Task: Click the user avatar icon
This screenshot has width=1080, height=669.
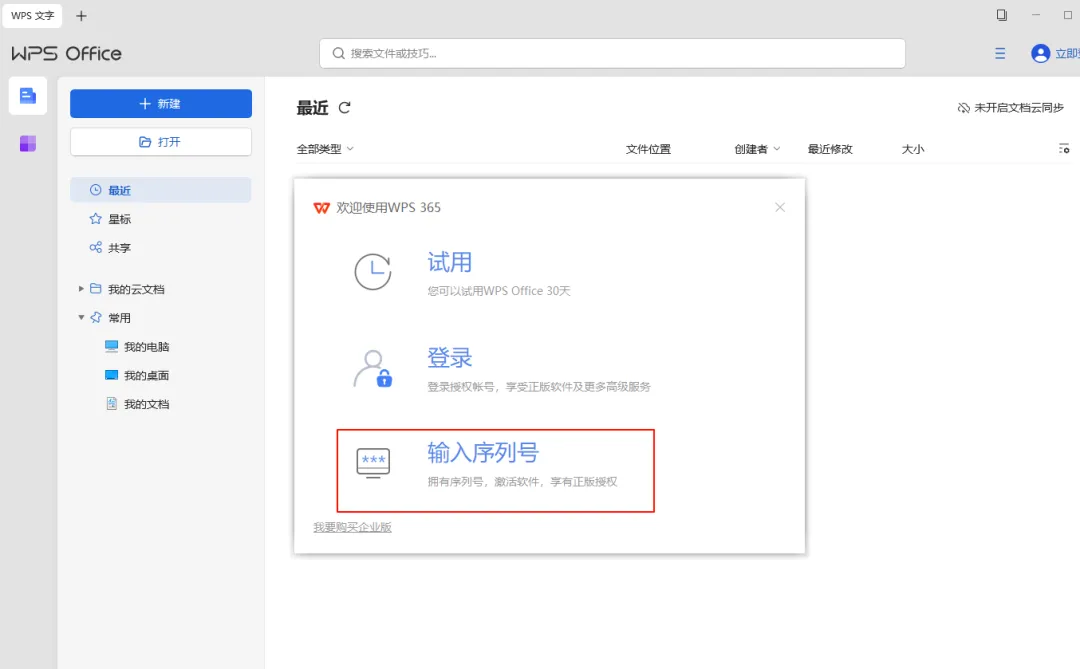Action: coord(1040,53)
